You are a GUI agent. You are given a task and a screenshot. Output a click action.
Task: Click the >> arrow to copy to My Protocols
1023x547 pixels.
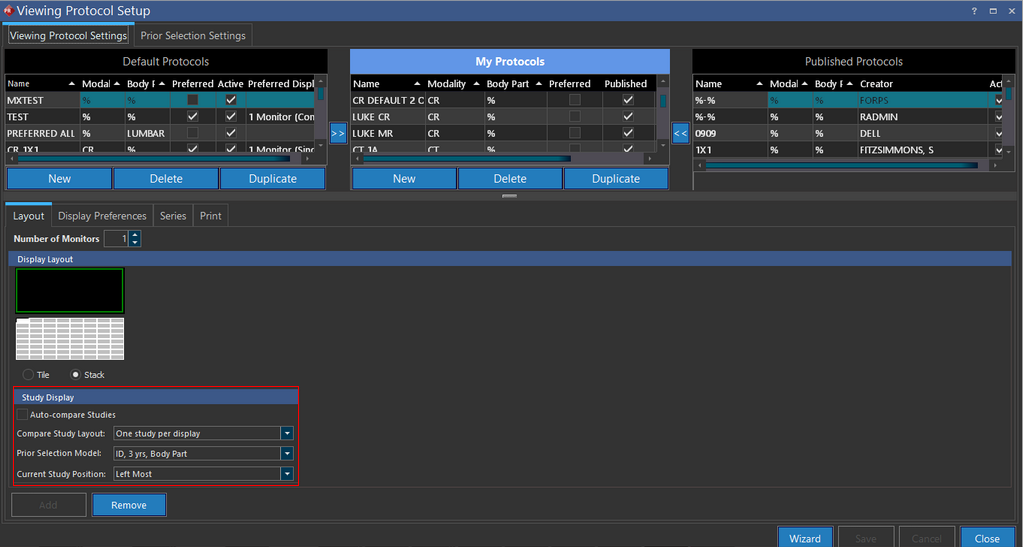338,133
